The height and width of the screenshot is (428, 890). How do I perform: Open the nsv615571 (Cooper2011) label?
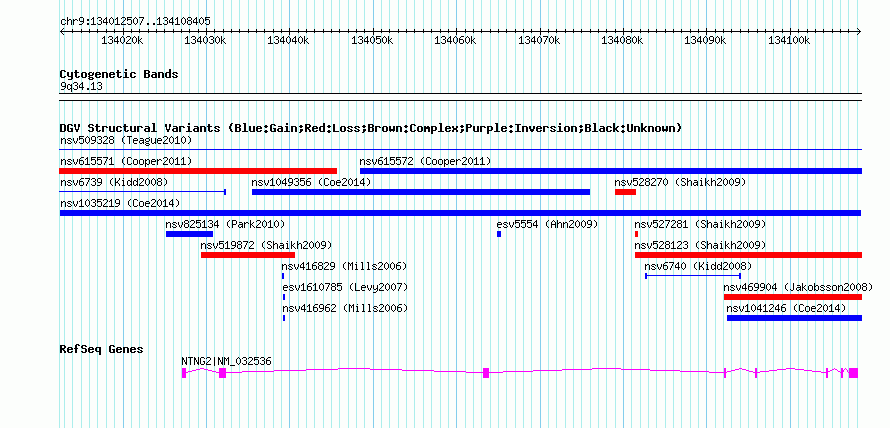[126, 161]
